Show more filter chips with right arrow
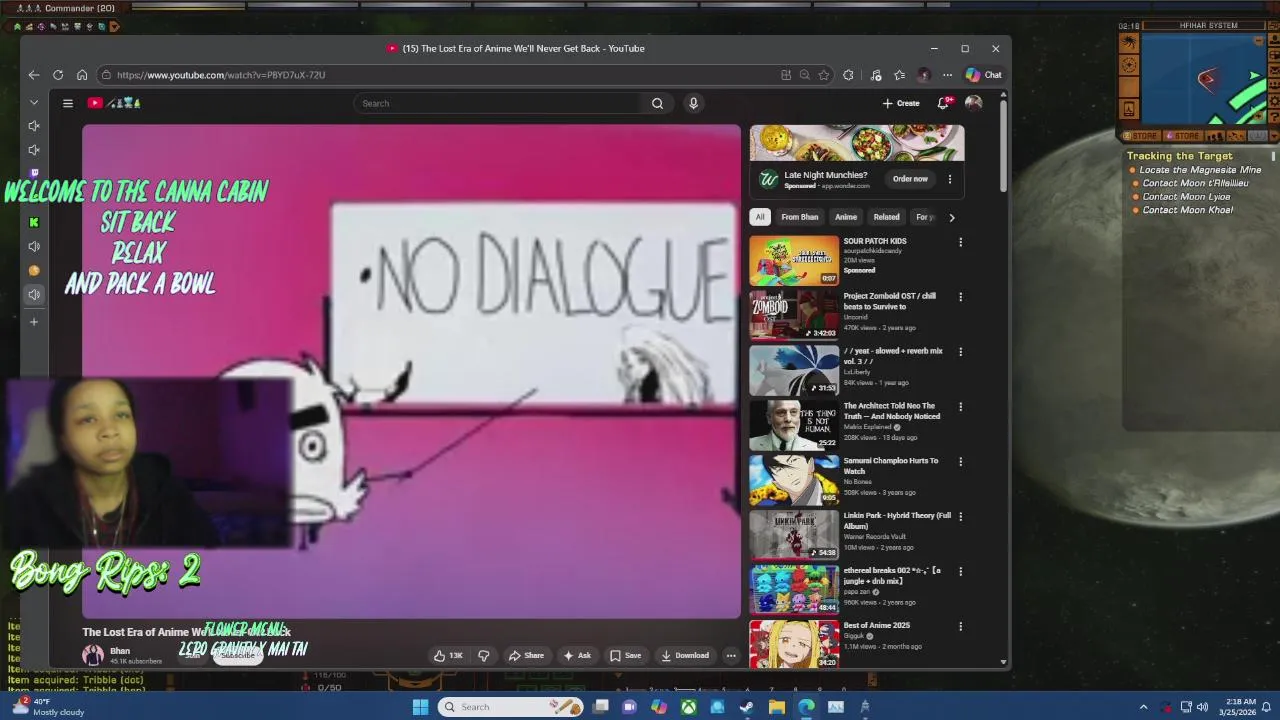Image resolution: width=1280 pixels, height=720 pixels. (951, 217)
